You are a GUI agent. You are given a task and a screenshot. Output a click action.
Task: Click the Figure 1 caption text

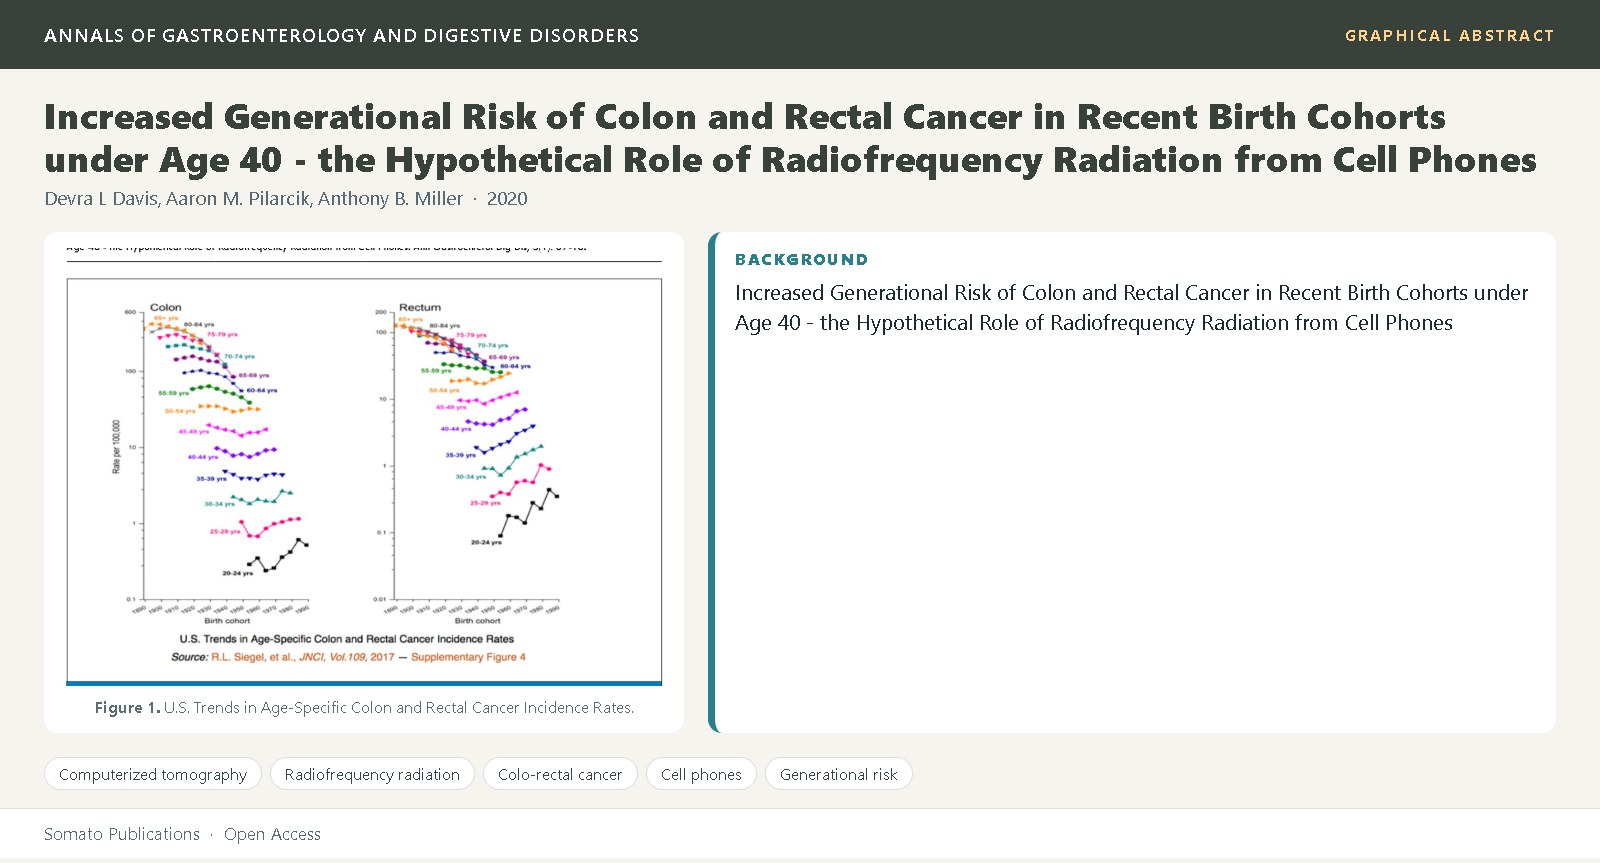(x=364, y=707)
